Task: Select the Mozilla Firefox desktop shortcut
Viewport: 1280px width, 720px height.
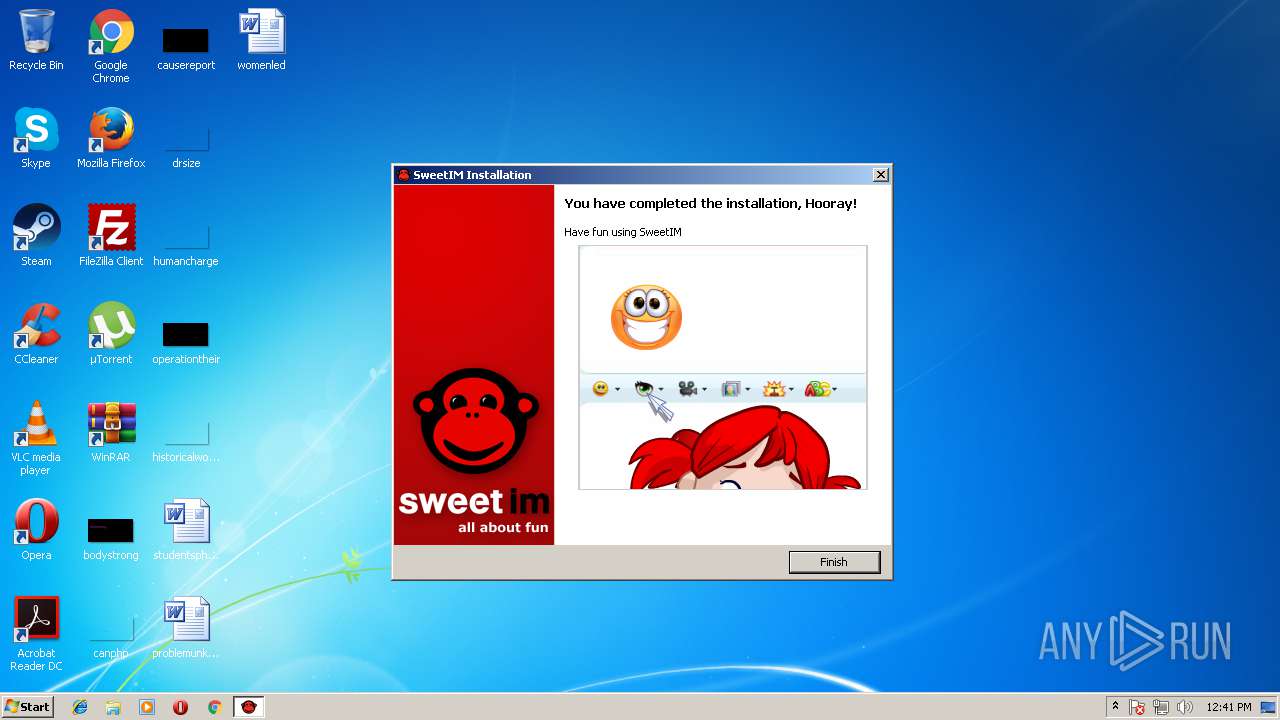Action: click(111, 139)
